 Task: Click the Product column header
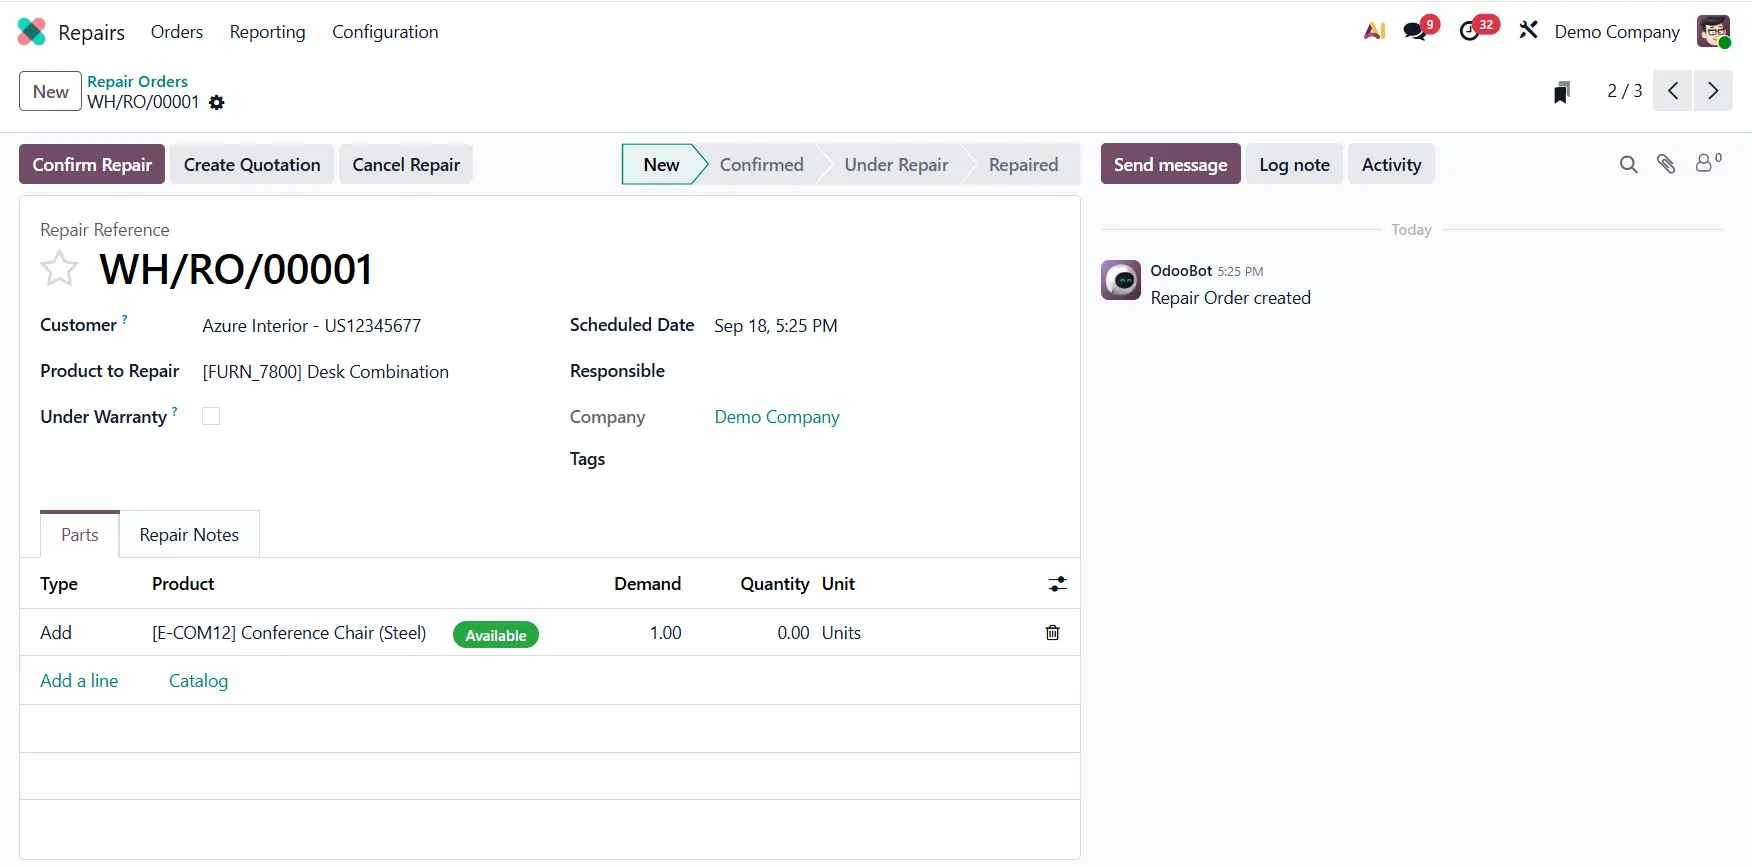[183, 584]
